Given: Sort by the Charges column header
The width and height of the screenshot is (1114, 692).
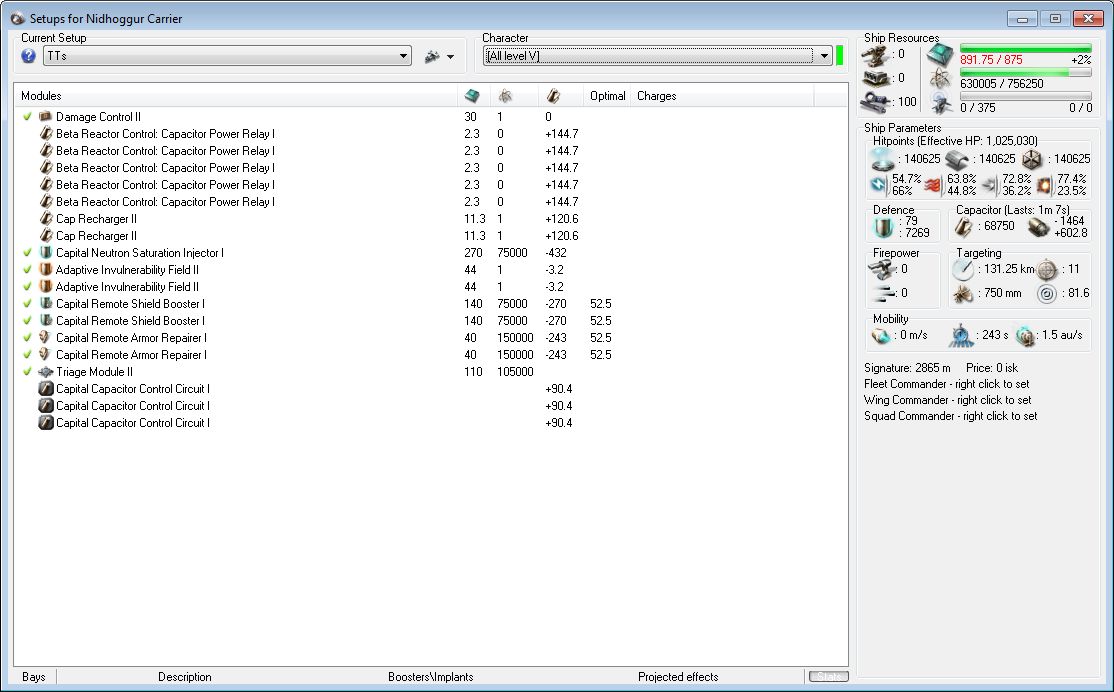Looking at the screenshot, I should pyautogui.click(x=656, y=96).
